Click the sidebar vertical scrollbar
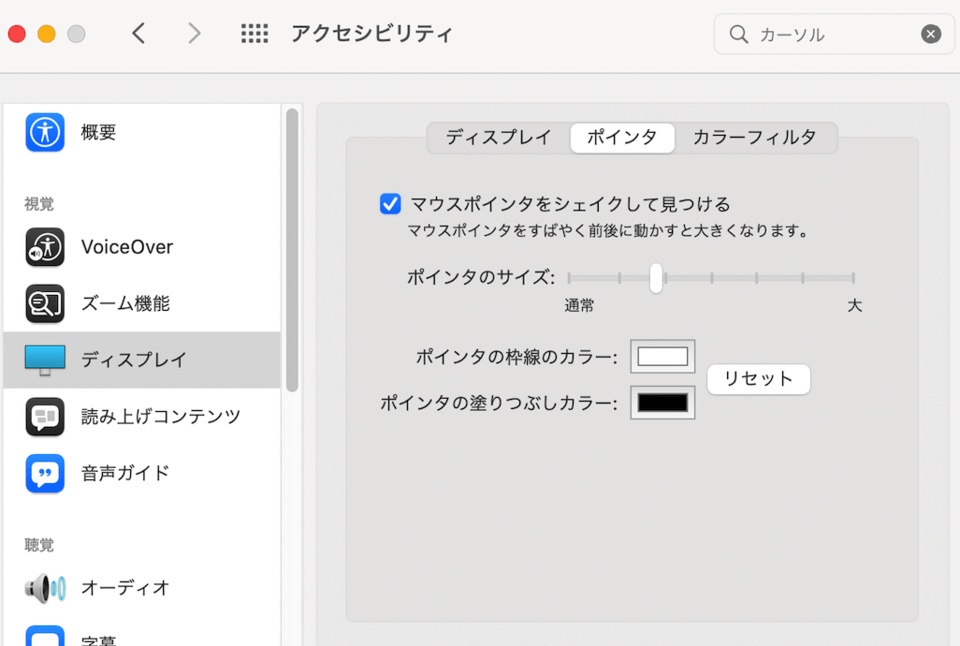 292,250
